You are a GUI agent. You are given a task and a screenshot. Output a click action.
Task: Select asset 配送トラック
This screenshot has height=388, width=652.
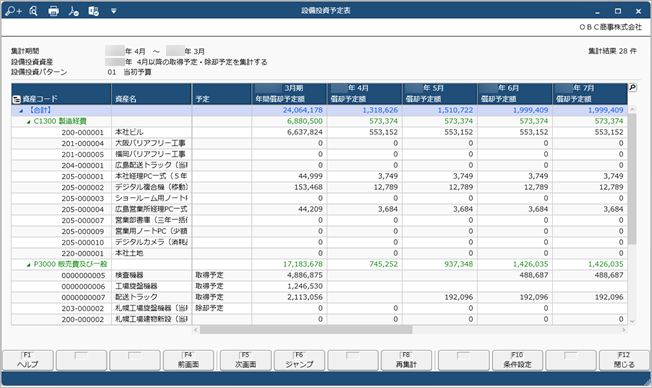click(136, 297)
